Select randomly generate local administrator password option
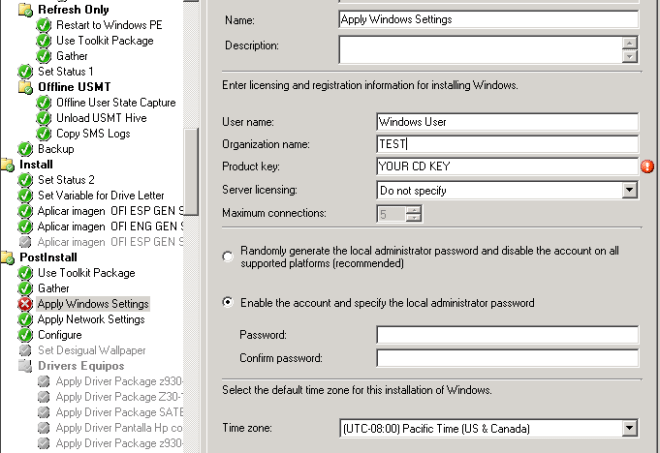This screenshot has height=453, width=660. 228,257
